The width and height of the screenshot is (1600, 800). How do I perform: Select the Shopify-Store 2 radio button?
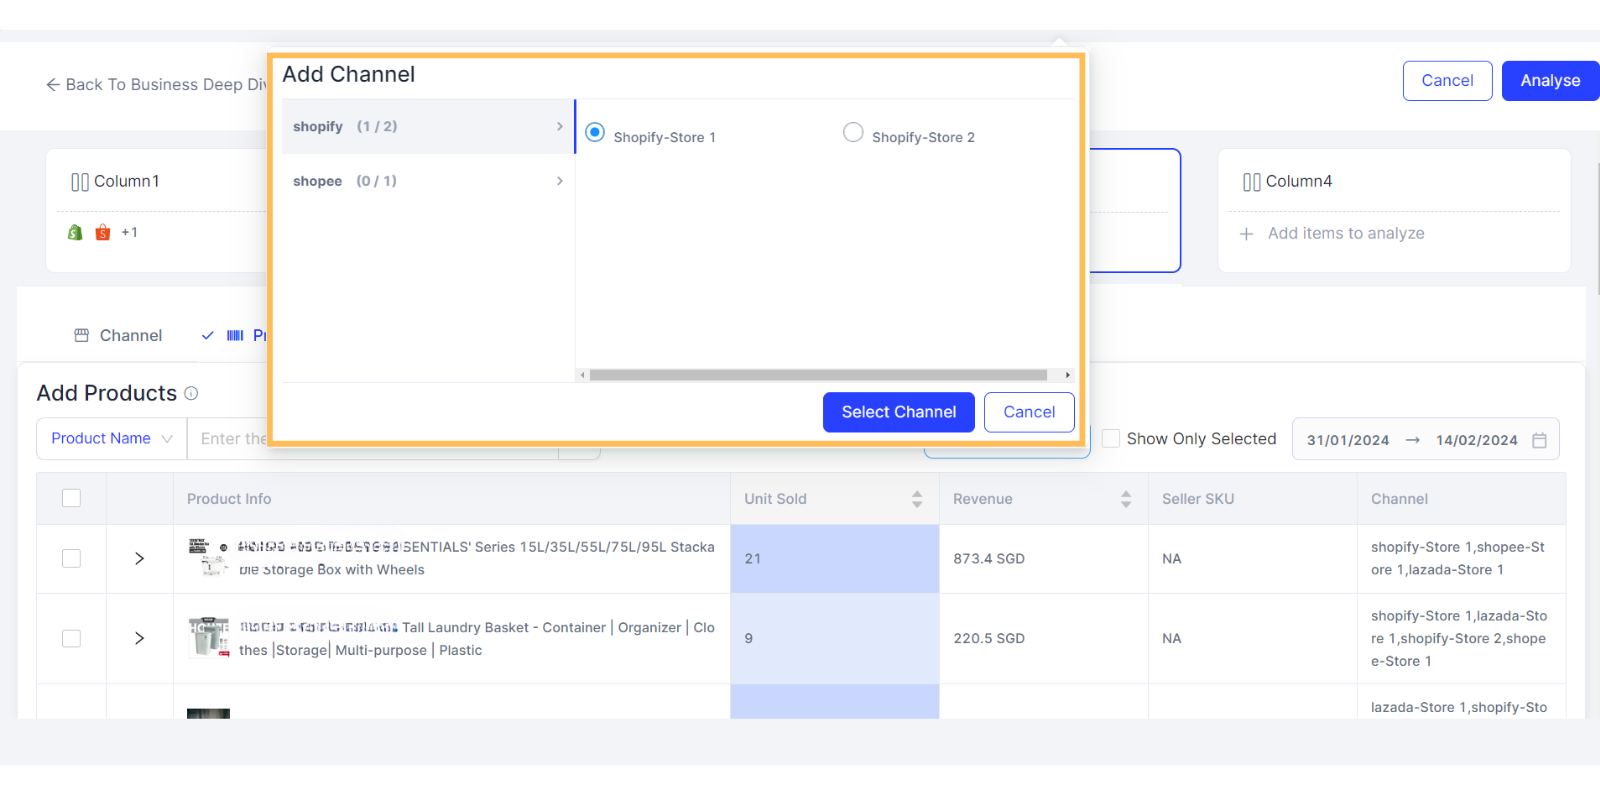[x=853, y=132]
